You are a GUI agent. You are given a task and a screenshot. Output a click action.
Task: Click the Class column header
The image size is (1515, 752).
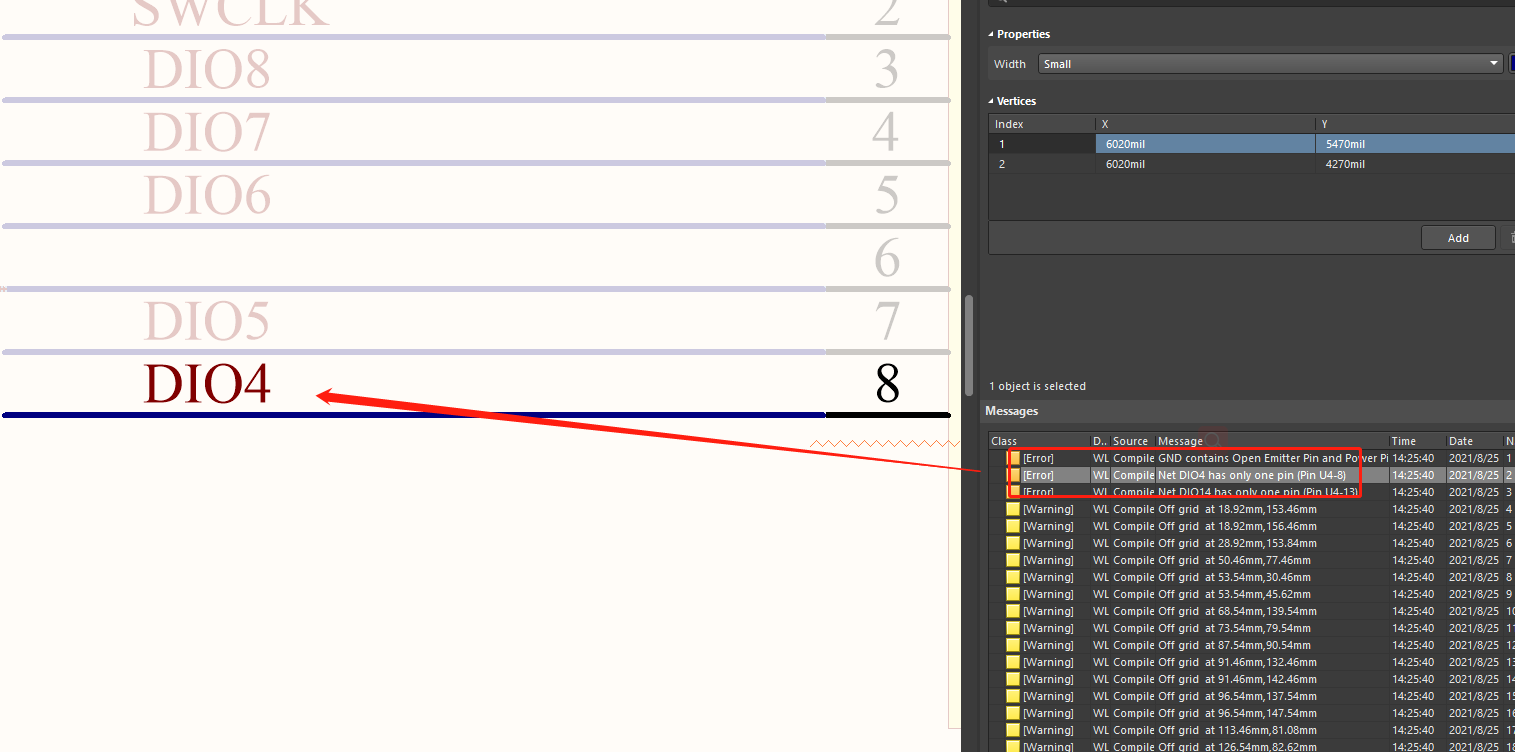[1003, 440]
